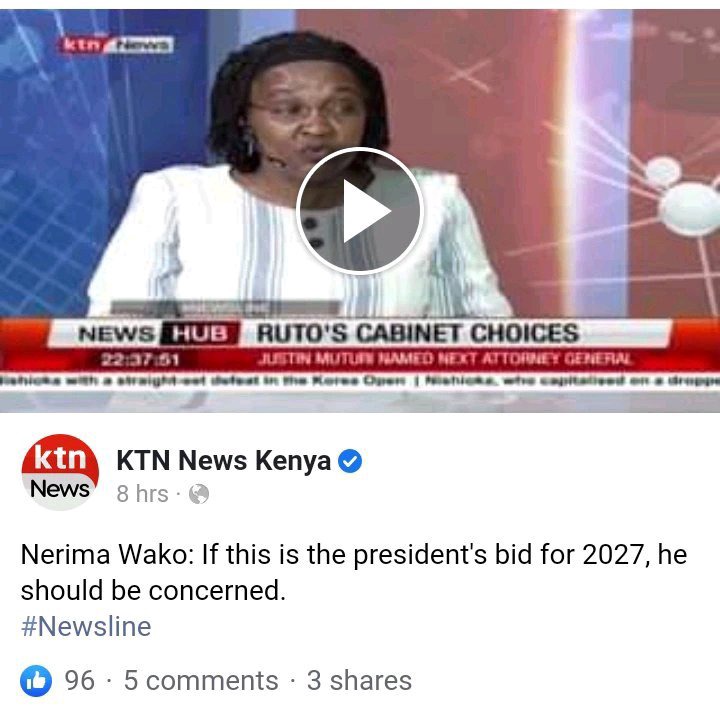The image size is (720, 716).
Task: Open the KTN News Kenya page name
Action: click(224, 460)
